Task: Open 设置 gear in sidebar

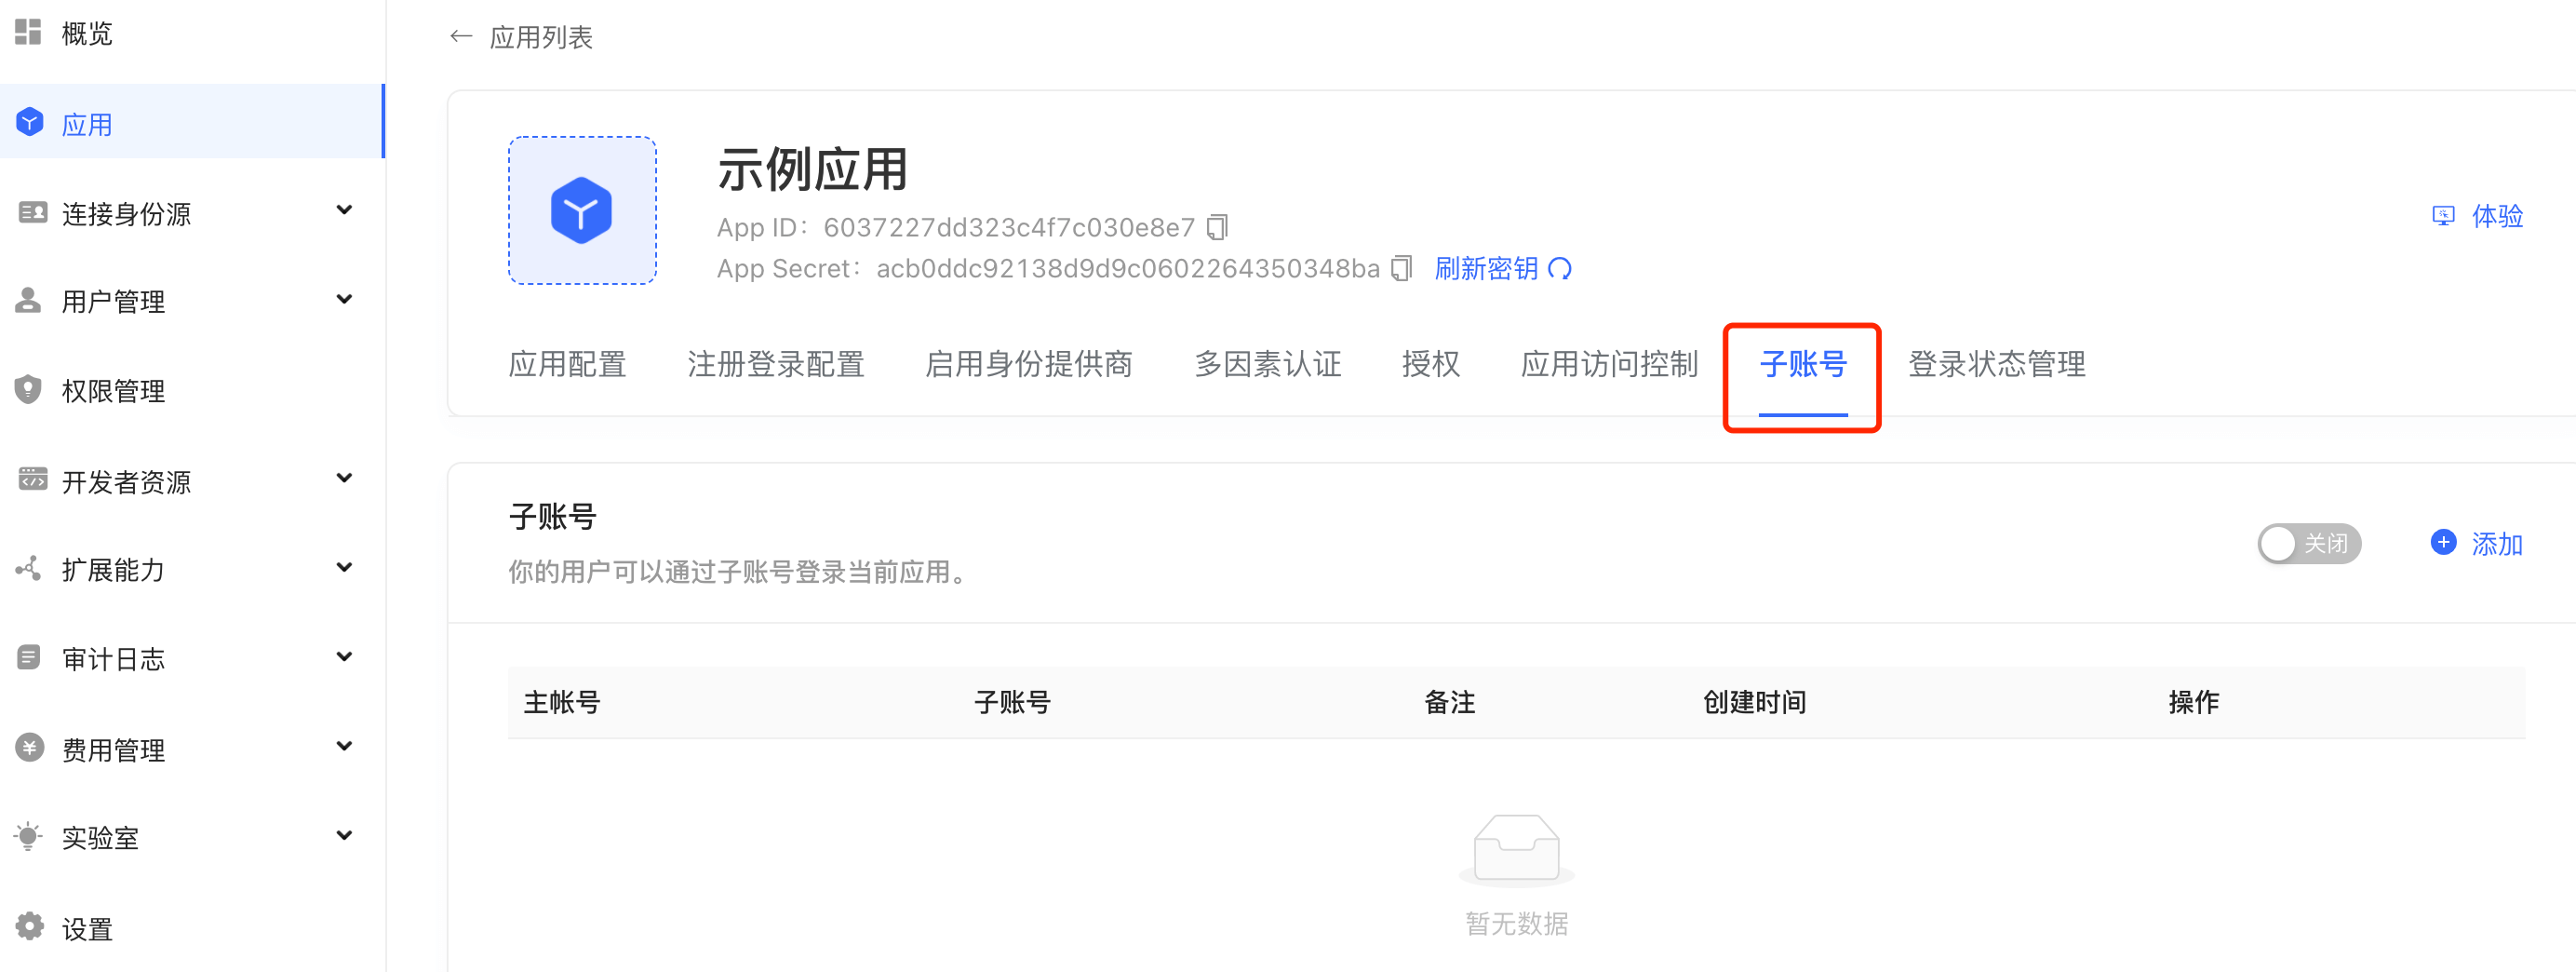Action: 87,928
